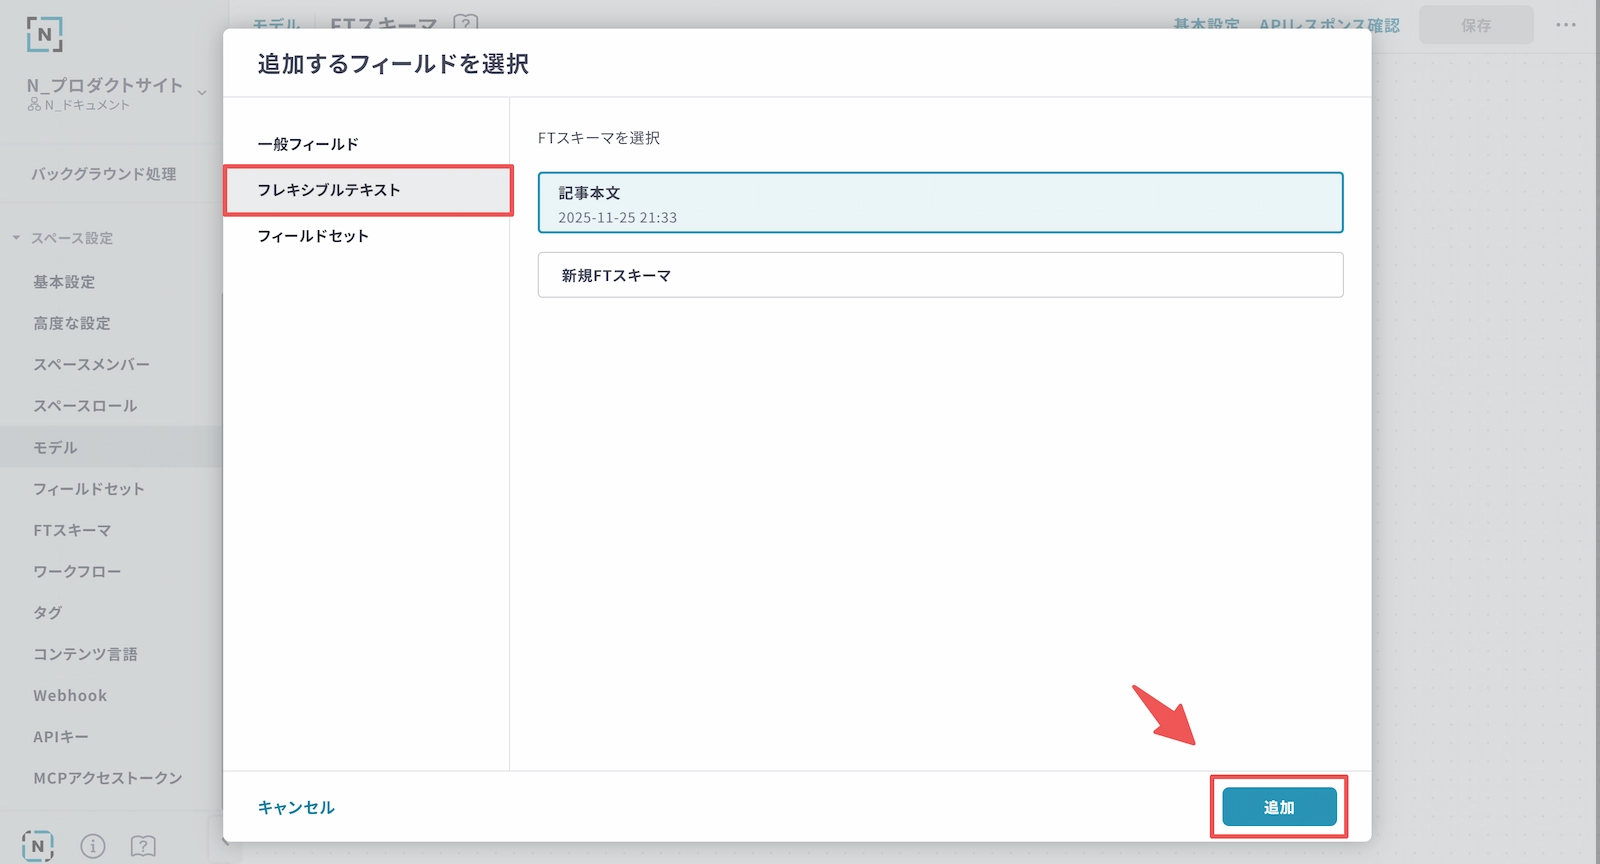Choose the 新規FTスキーマ option
Image resolution: width=1600 pixels, height=864 pixels.
pyautogui.click(x=940, y=275)
